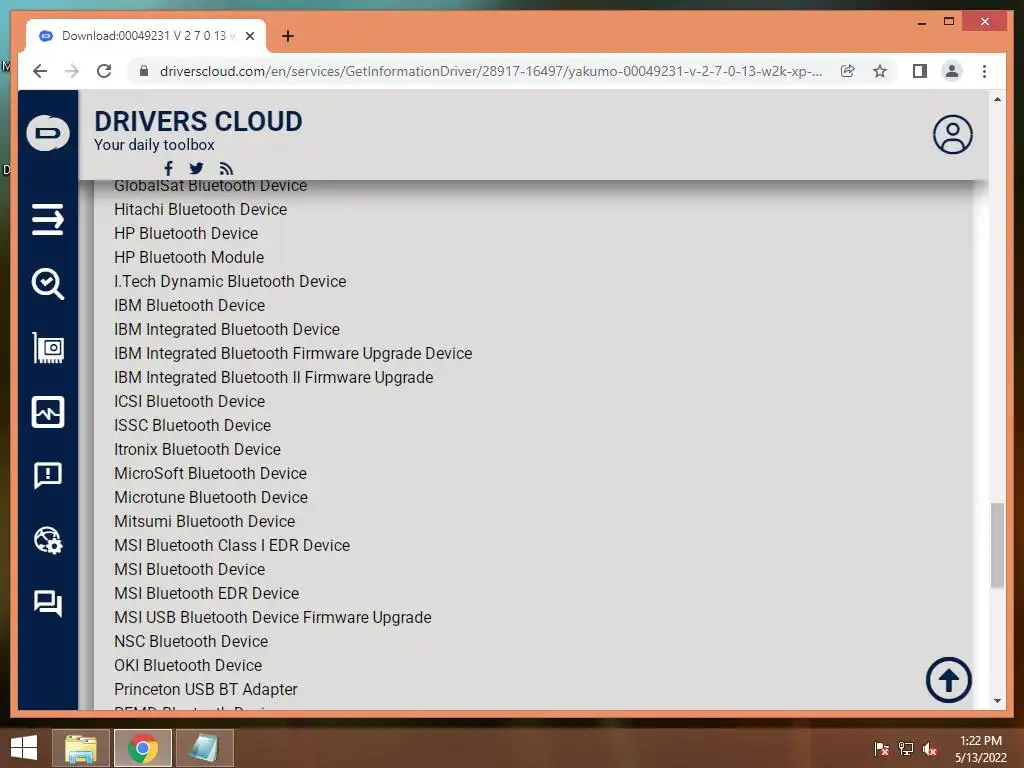Click the browser forward arrow
Screen dimensions: 1024x768
[x=72, y=71]
